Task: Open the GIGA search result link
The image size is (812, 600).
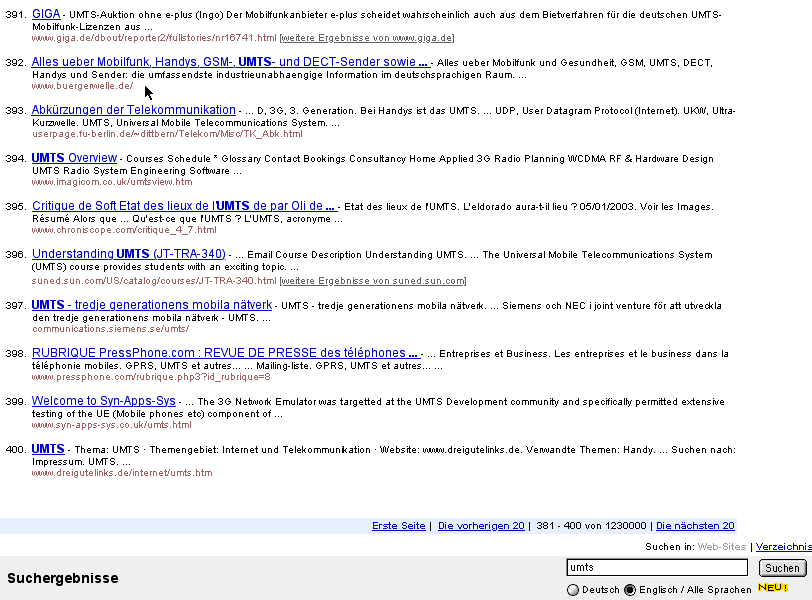Action: coord(46,14)
